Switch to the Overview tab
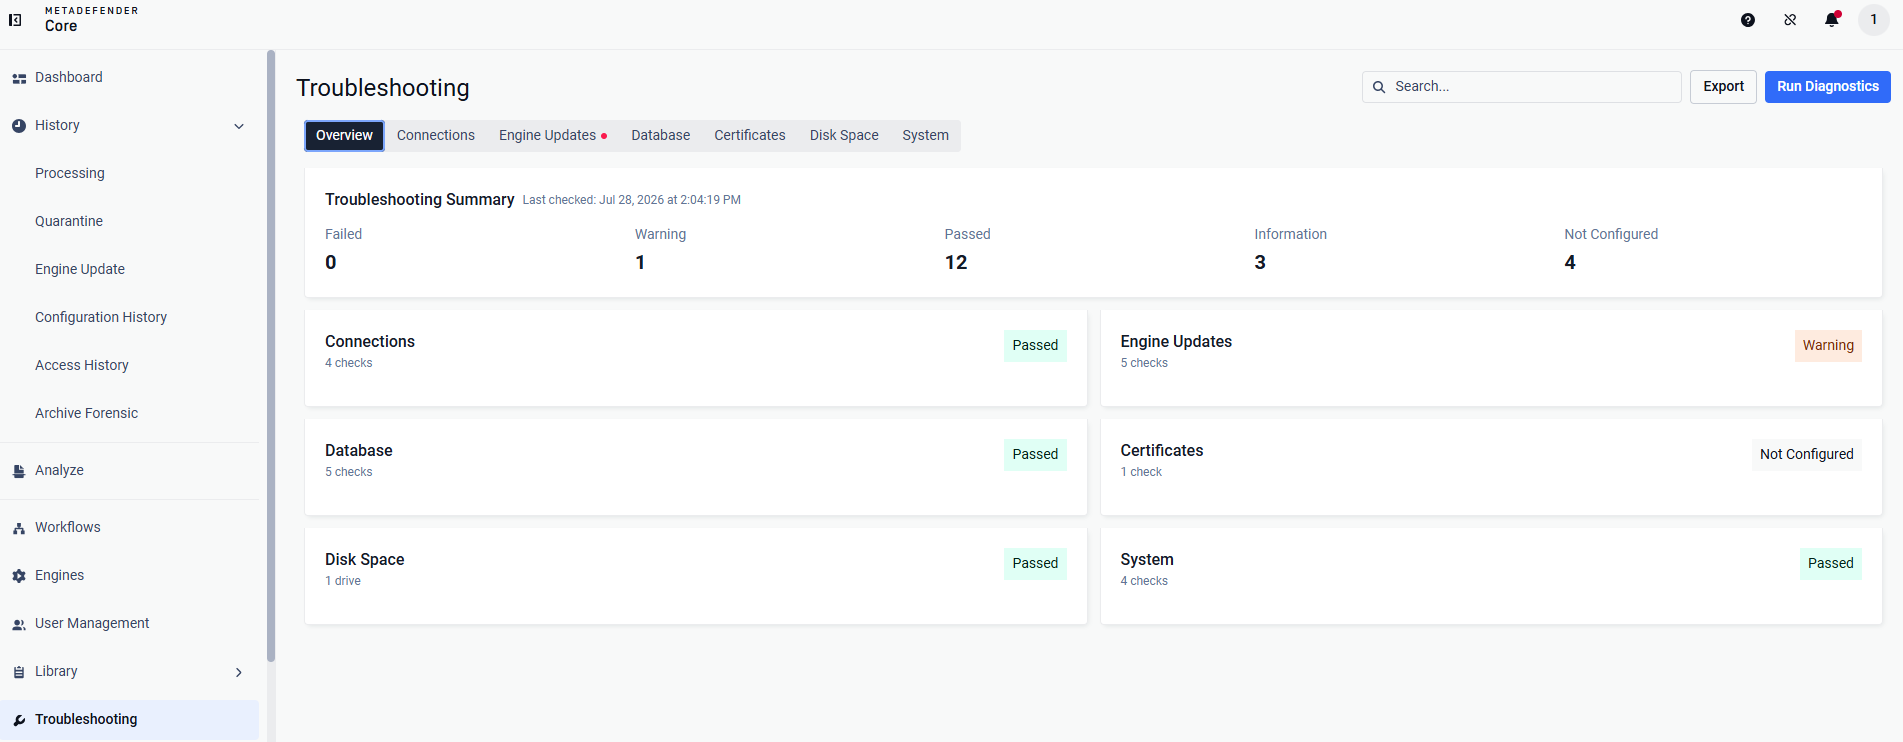The width and height of the screenshot is (1903, 742). [x=344, y=136]
